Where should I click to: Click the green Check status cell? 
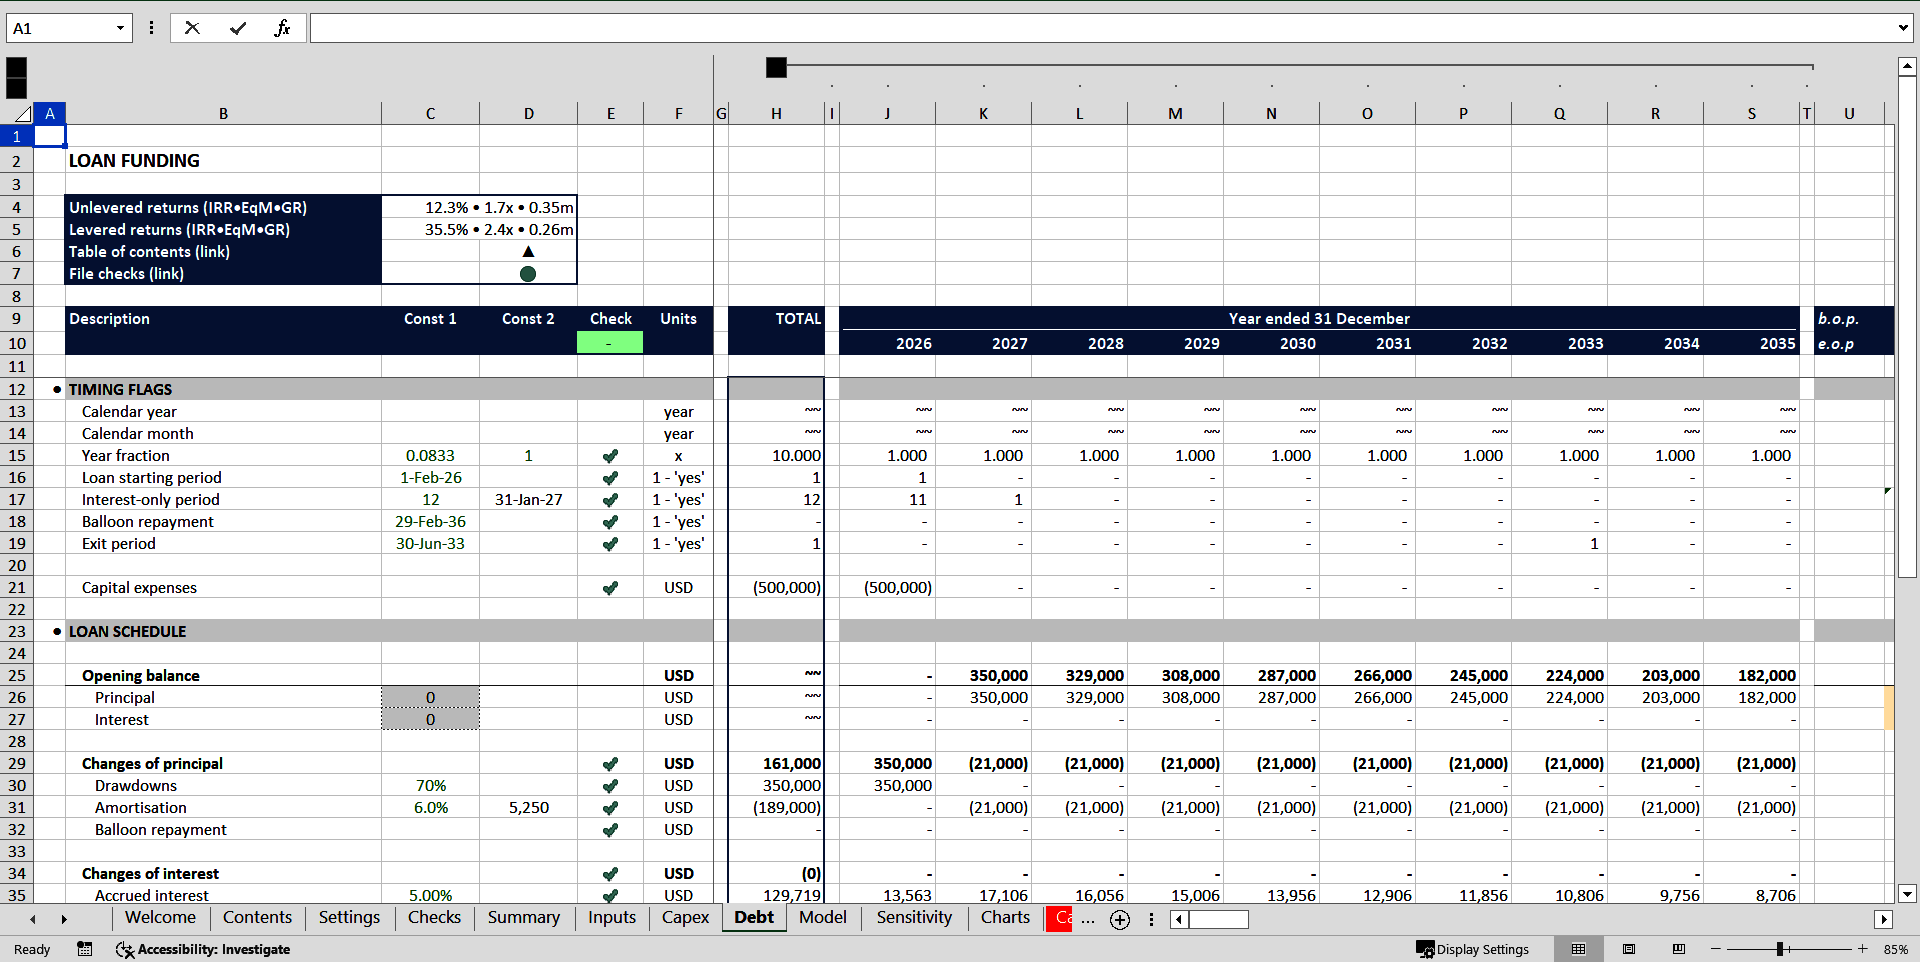coord(610,343)
